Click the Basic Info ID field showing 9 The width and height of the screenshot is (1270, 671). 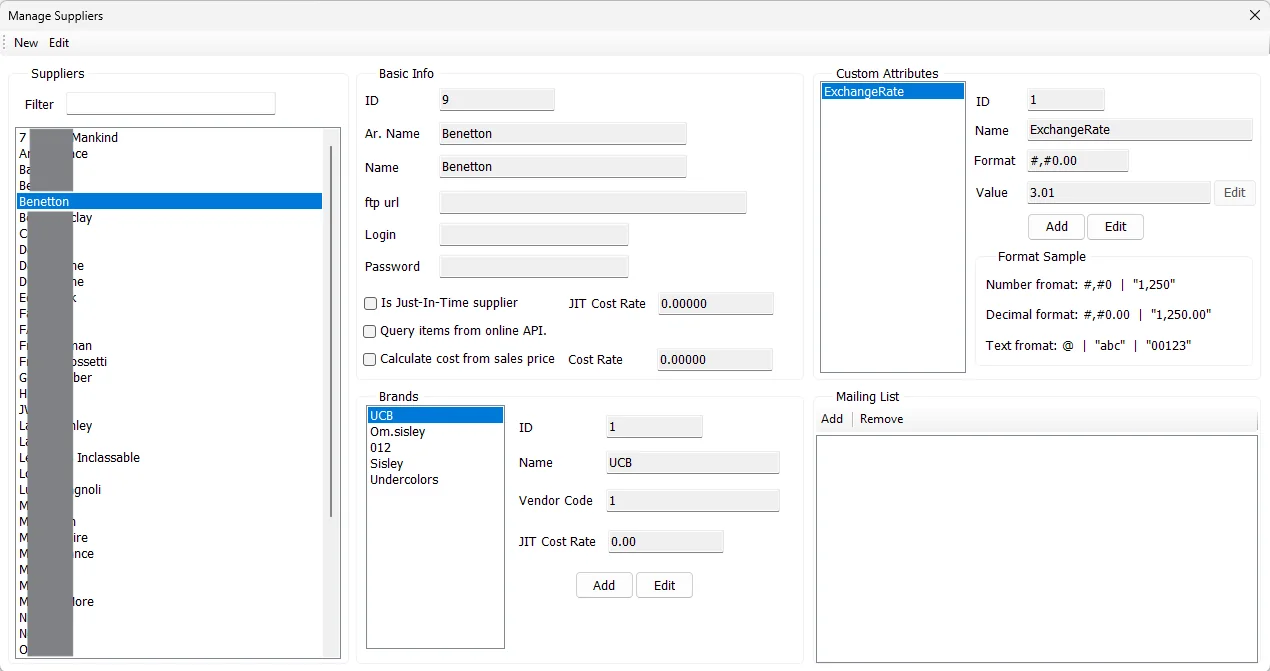pyautogui.click(x=496, y=100)
